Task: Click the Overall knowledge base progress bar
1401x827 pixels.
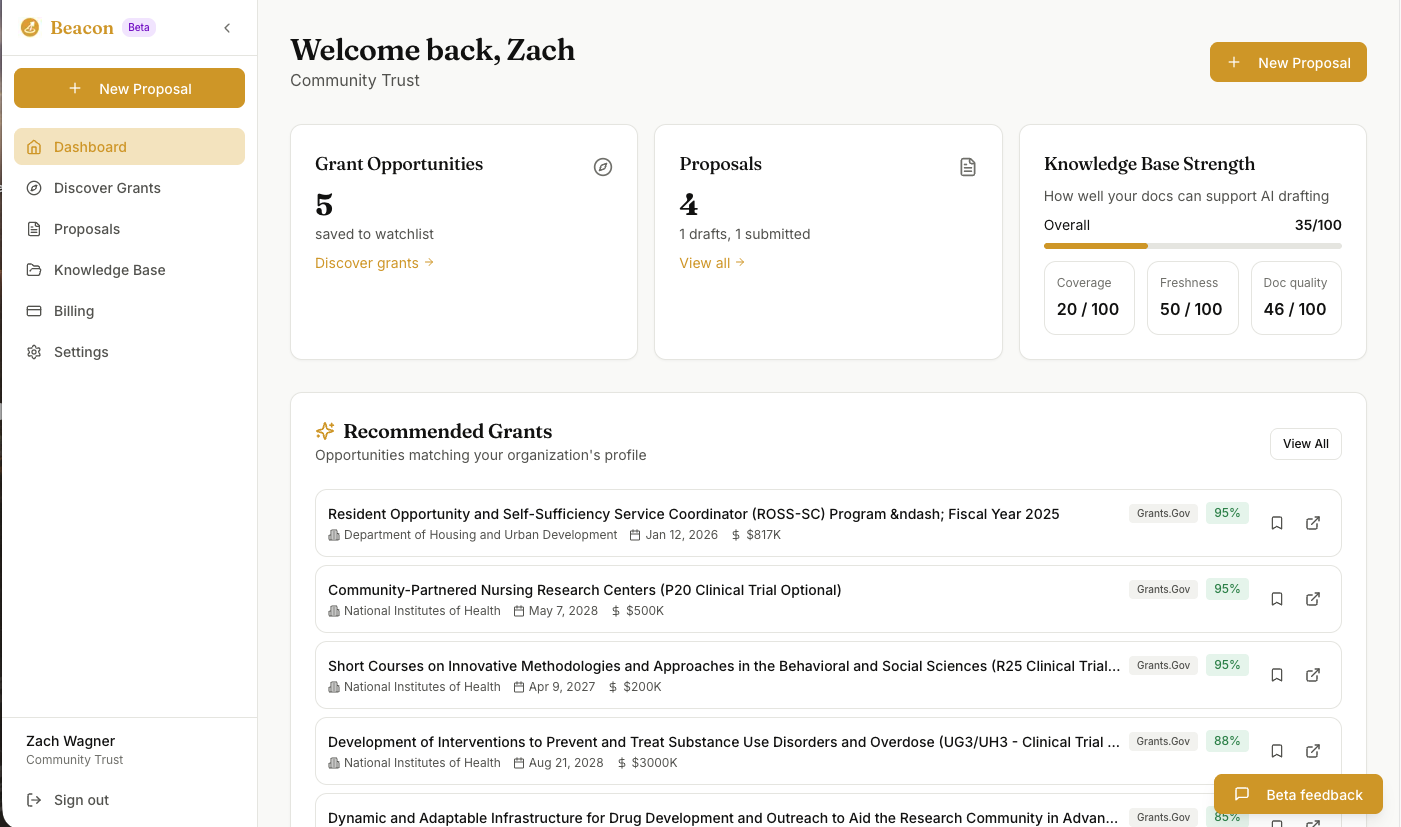Action: (x=1192, y=245)
